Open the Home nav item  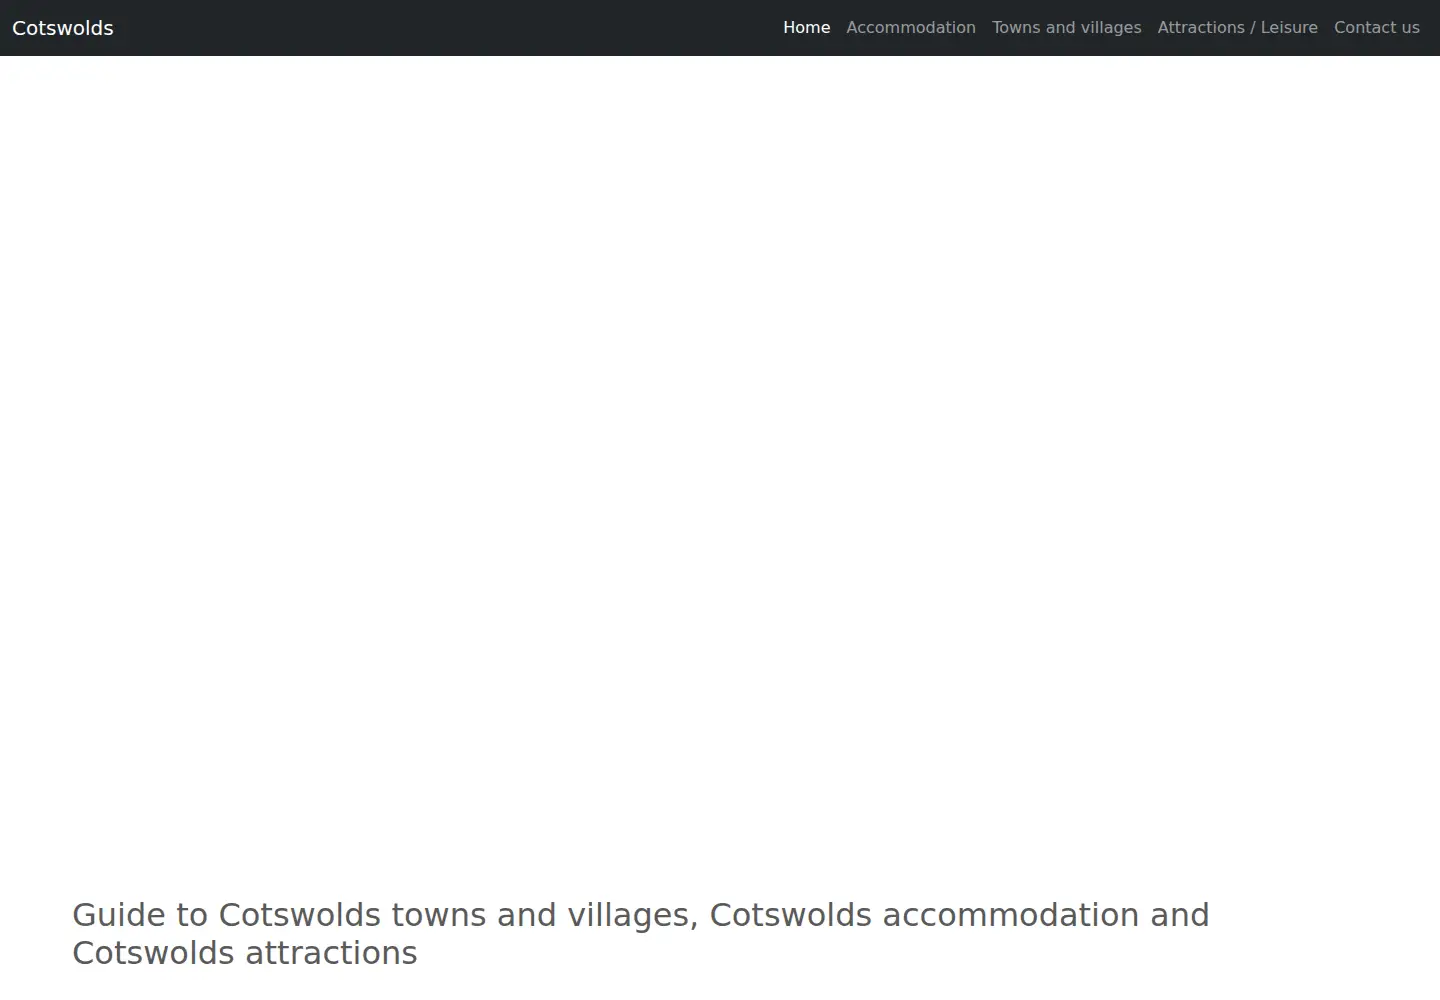coord(806,28)
